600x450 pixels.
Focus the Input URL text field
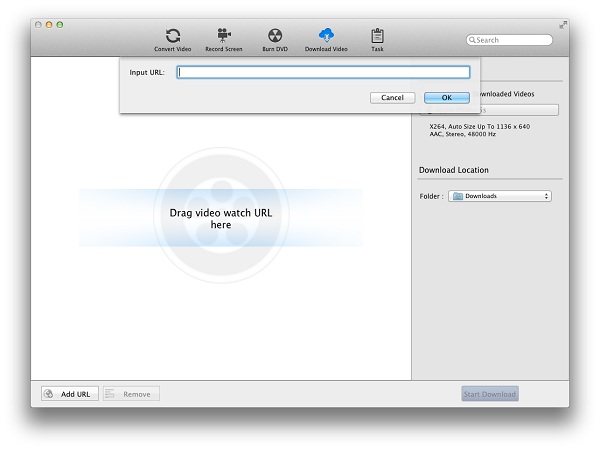point(323,72)
